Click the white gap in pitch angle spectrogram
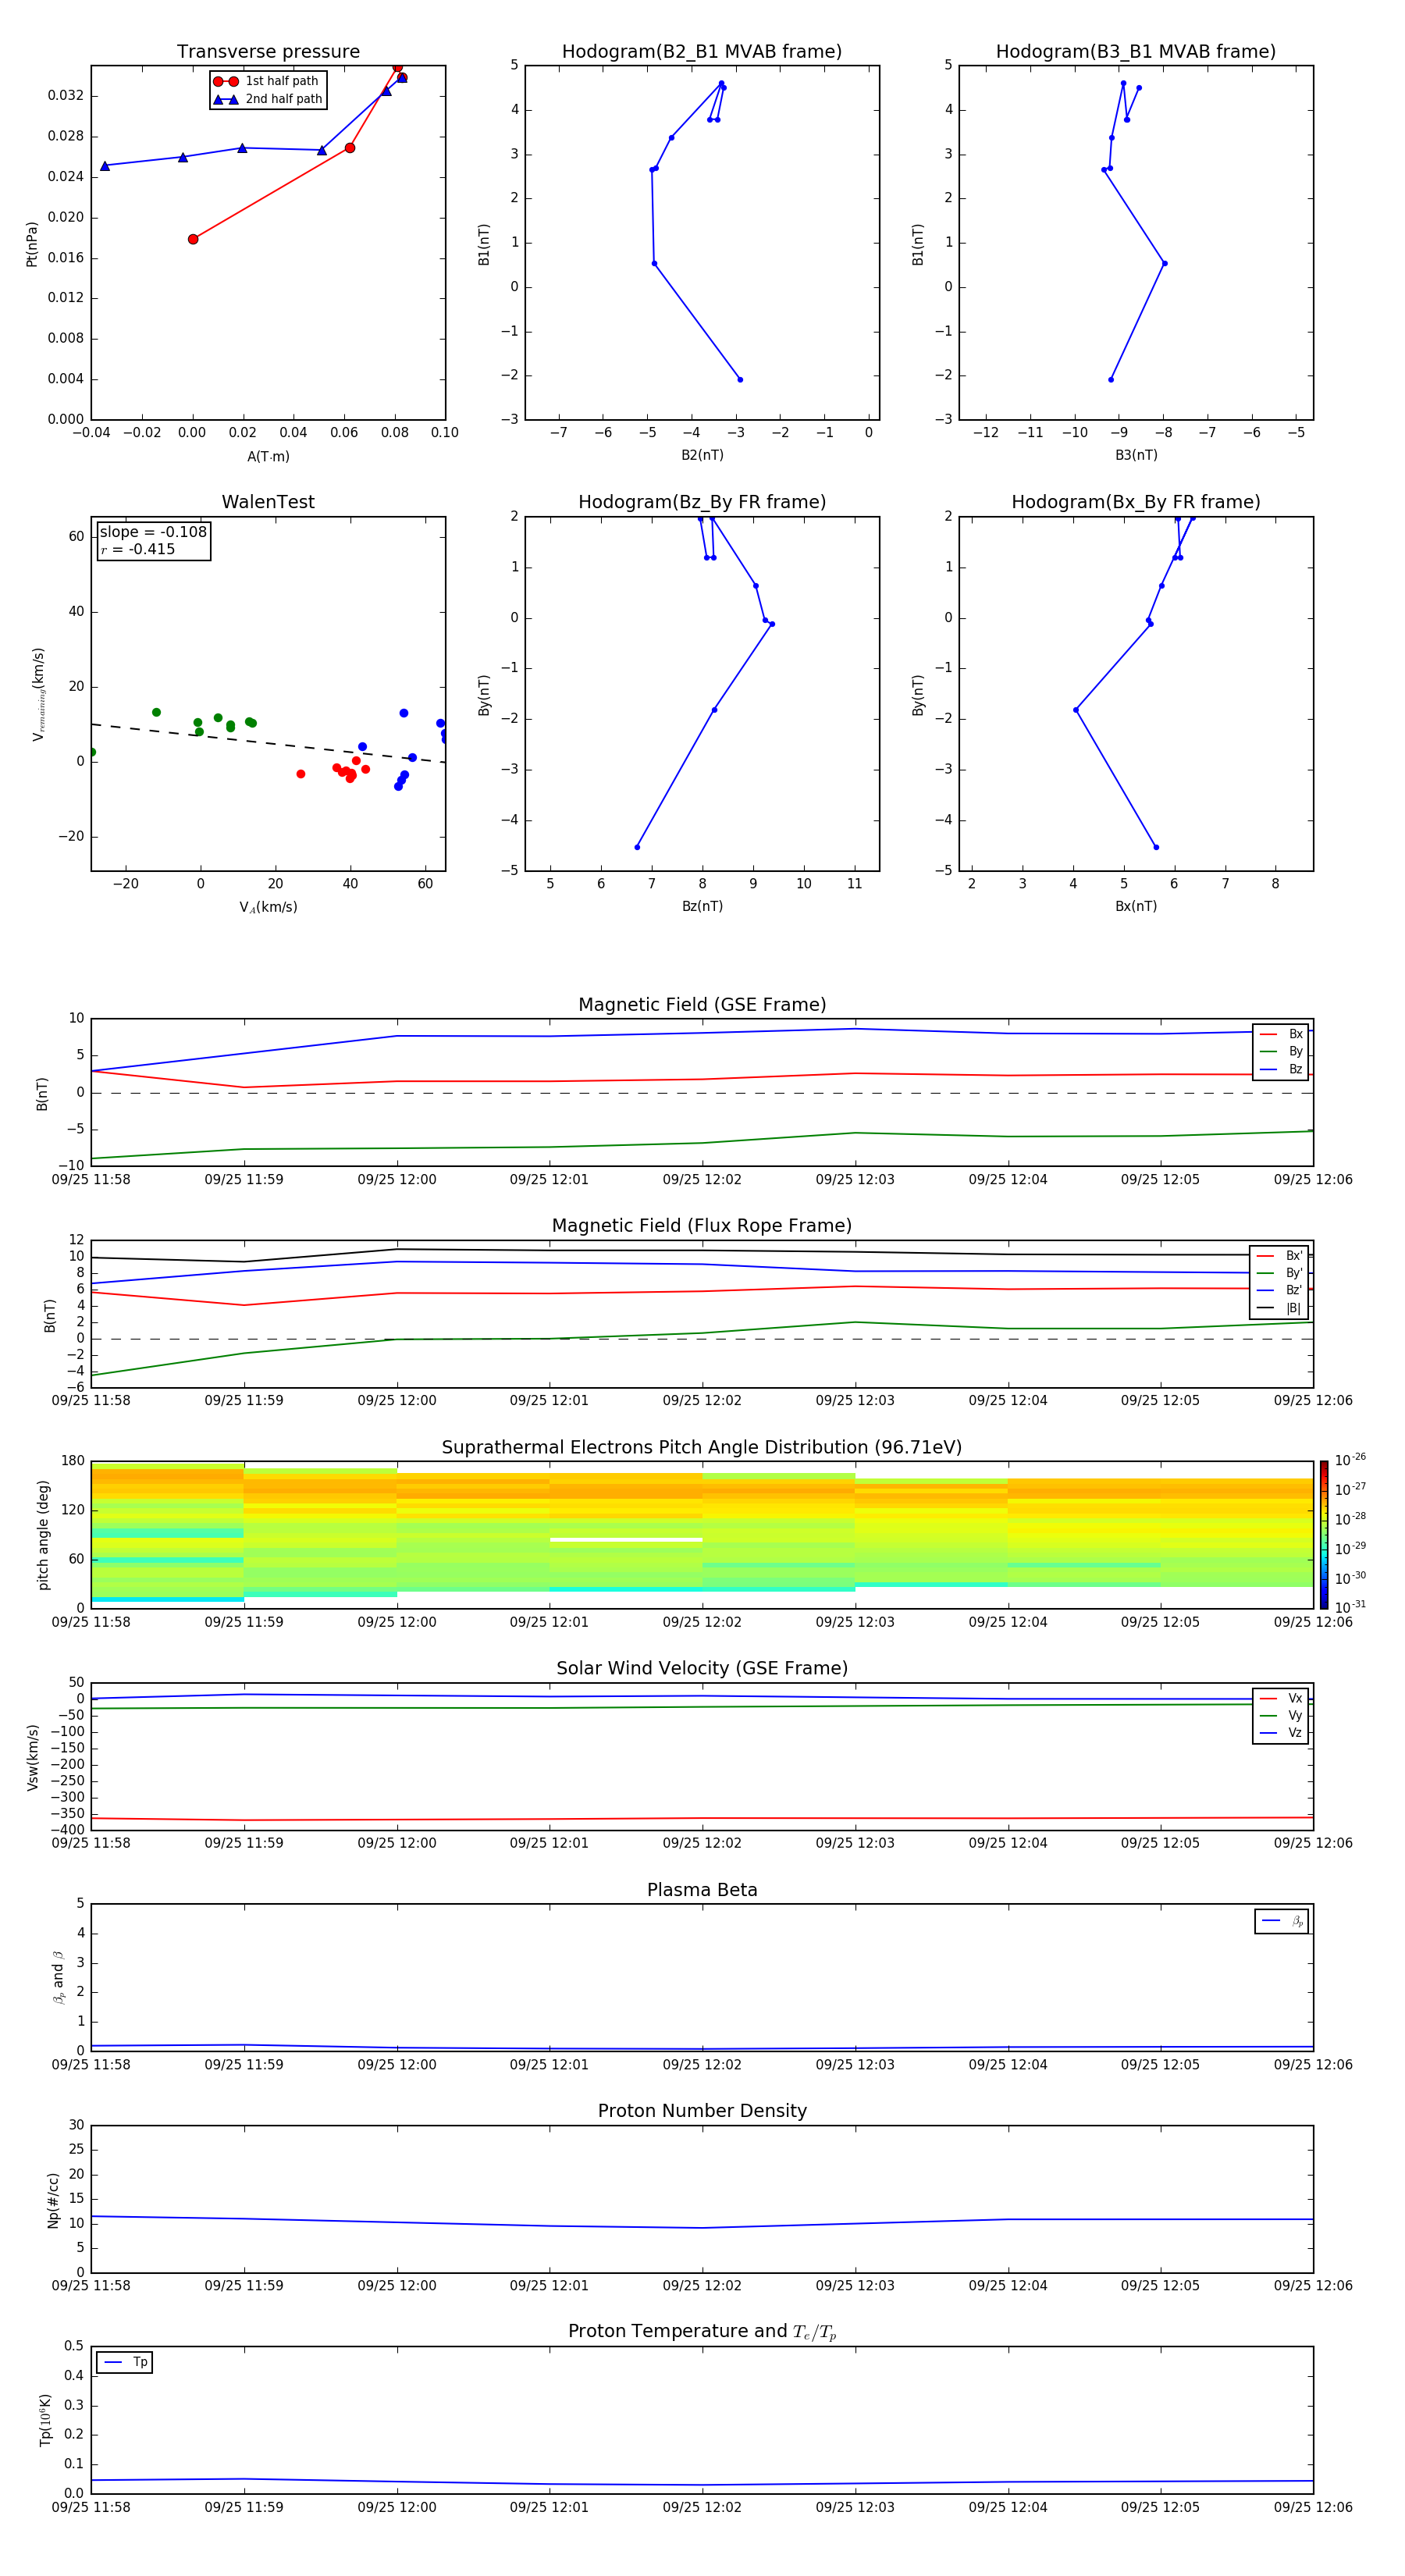 click(x=626, y=1540)
